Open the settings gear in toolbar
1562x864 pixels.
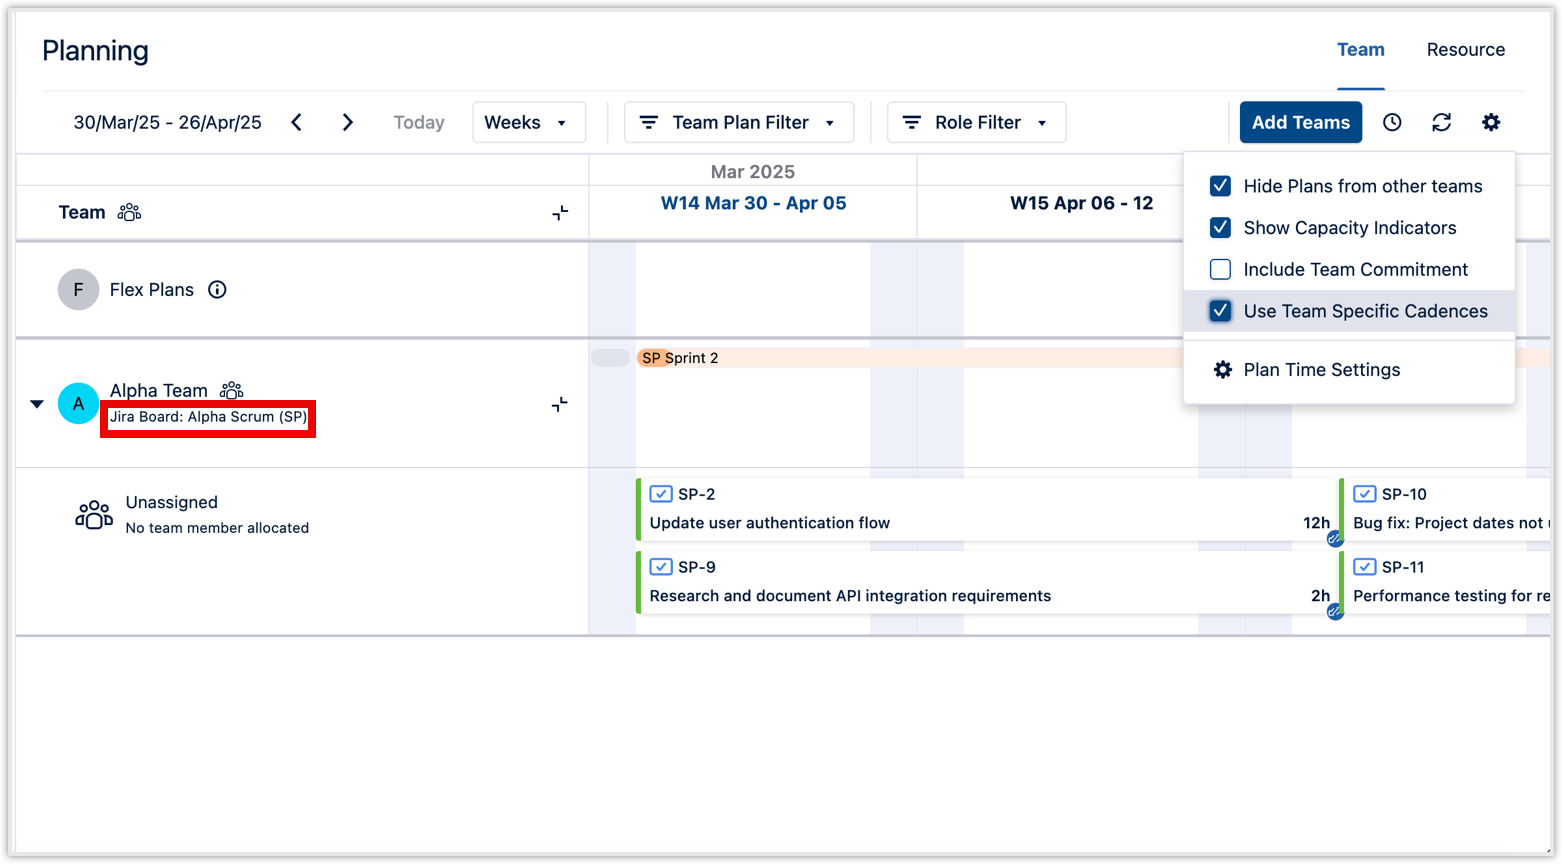pos(1491,122)
